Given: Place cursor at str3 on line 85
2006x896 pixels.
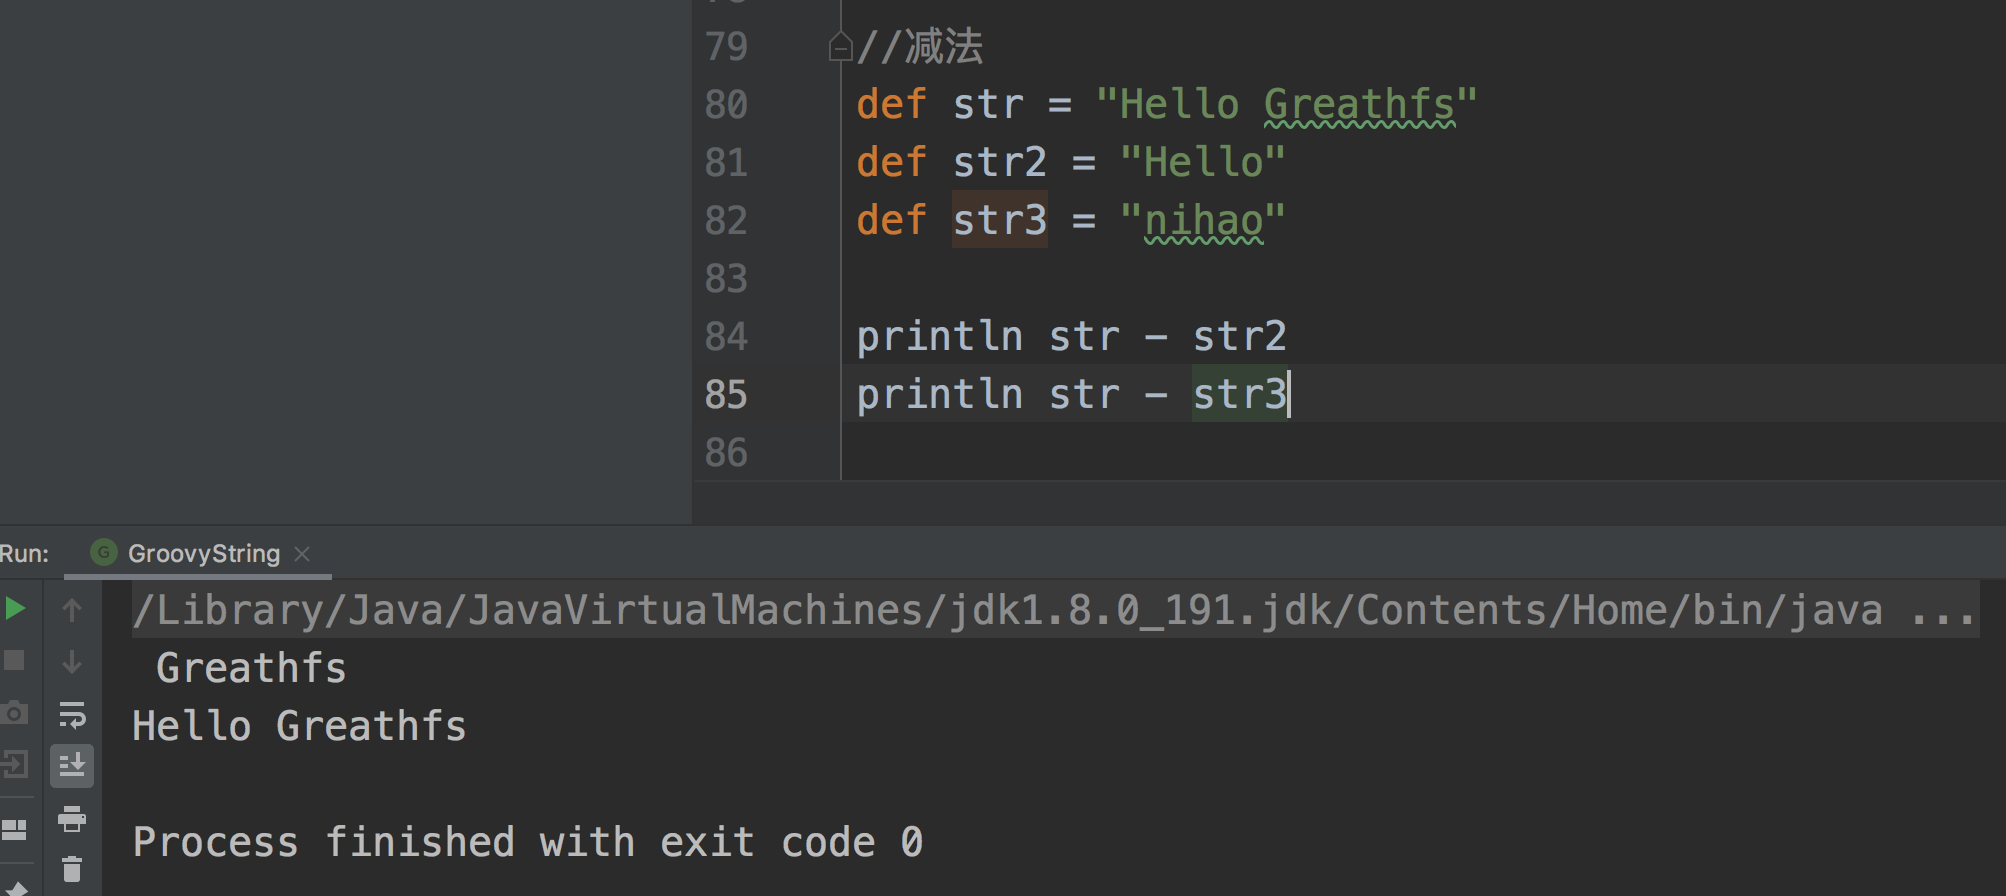Looking at the screenshot, I should [x=1240, y=394].
